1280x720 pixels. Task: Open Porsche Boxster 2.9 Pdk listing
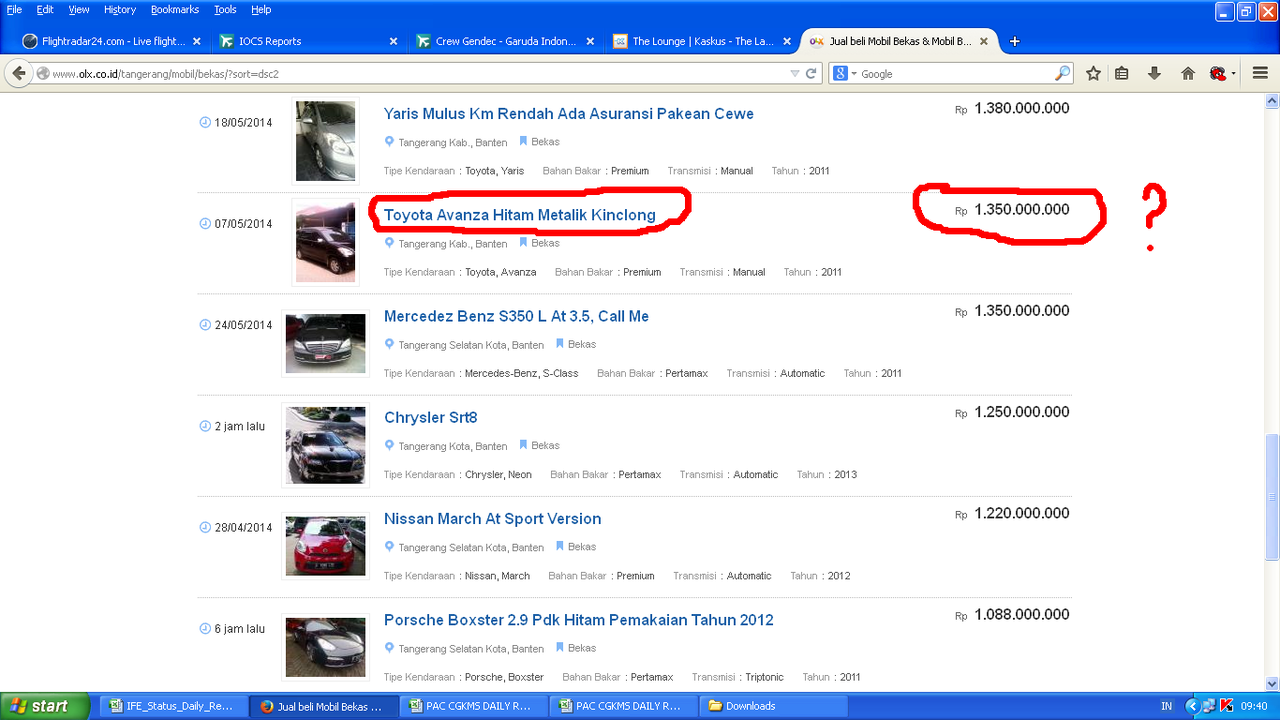coord(579,620)
